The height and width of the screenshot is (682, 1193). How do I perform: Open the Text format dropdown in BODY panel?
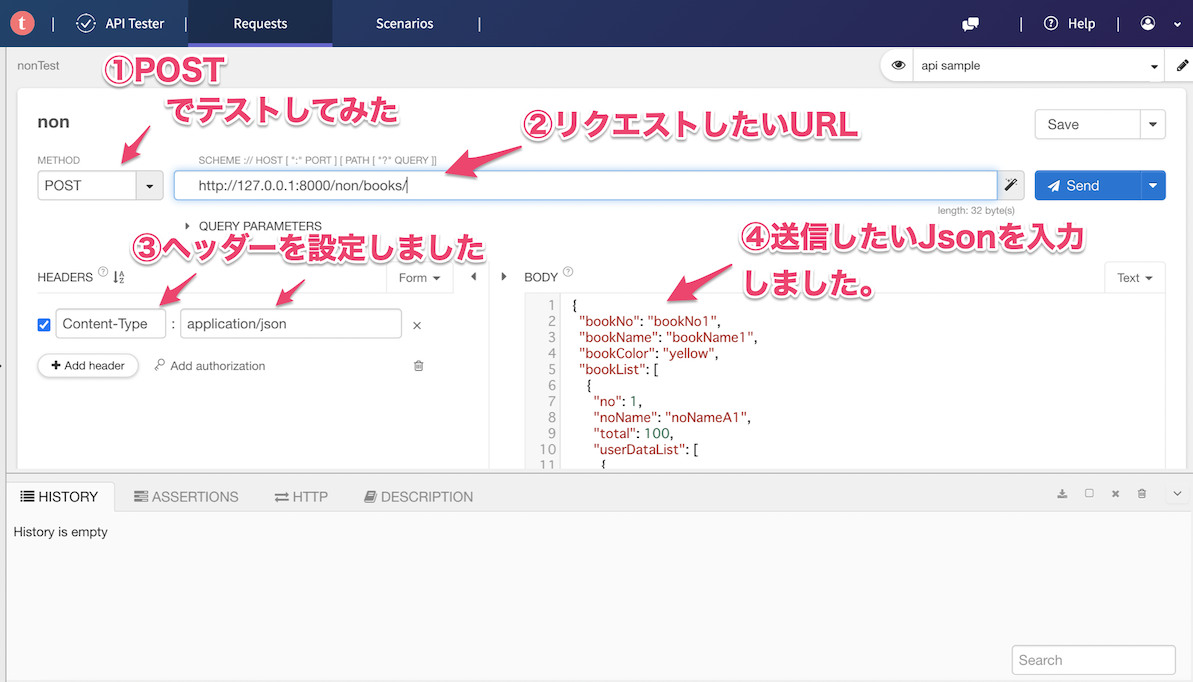(1135, 277)
